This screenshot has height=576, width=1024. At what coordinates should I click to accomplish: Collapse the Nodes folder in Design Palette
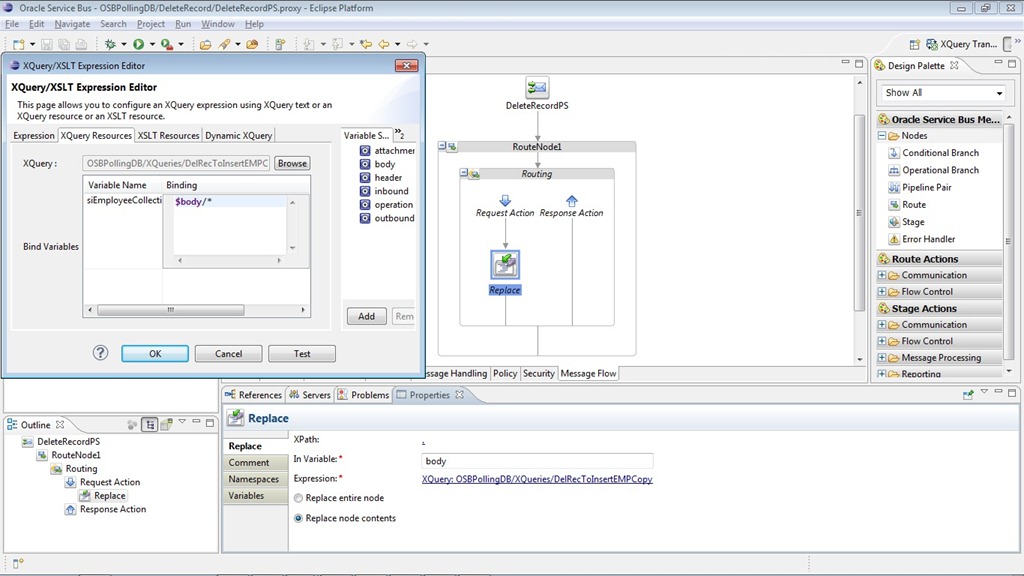coord(883,136)
